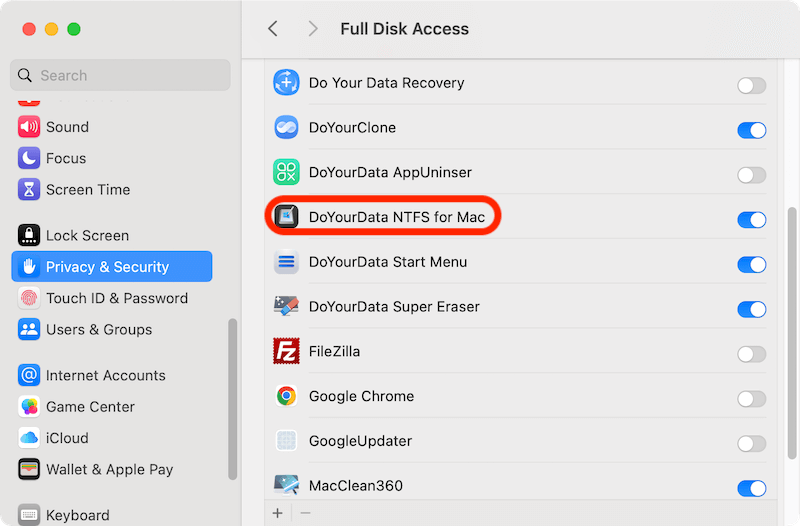Click the Lock Screen icon in sidebar
Image resolution: width=800 pixels, height=526 pixels.
click(29, 235)
